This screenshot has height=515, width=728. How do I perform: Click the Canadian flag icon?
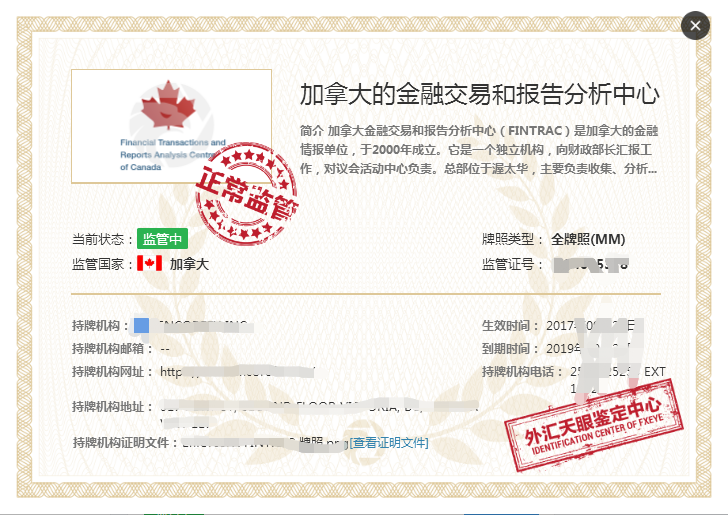coord(149,264)
